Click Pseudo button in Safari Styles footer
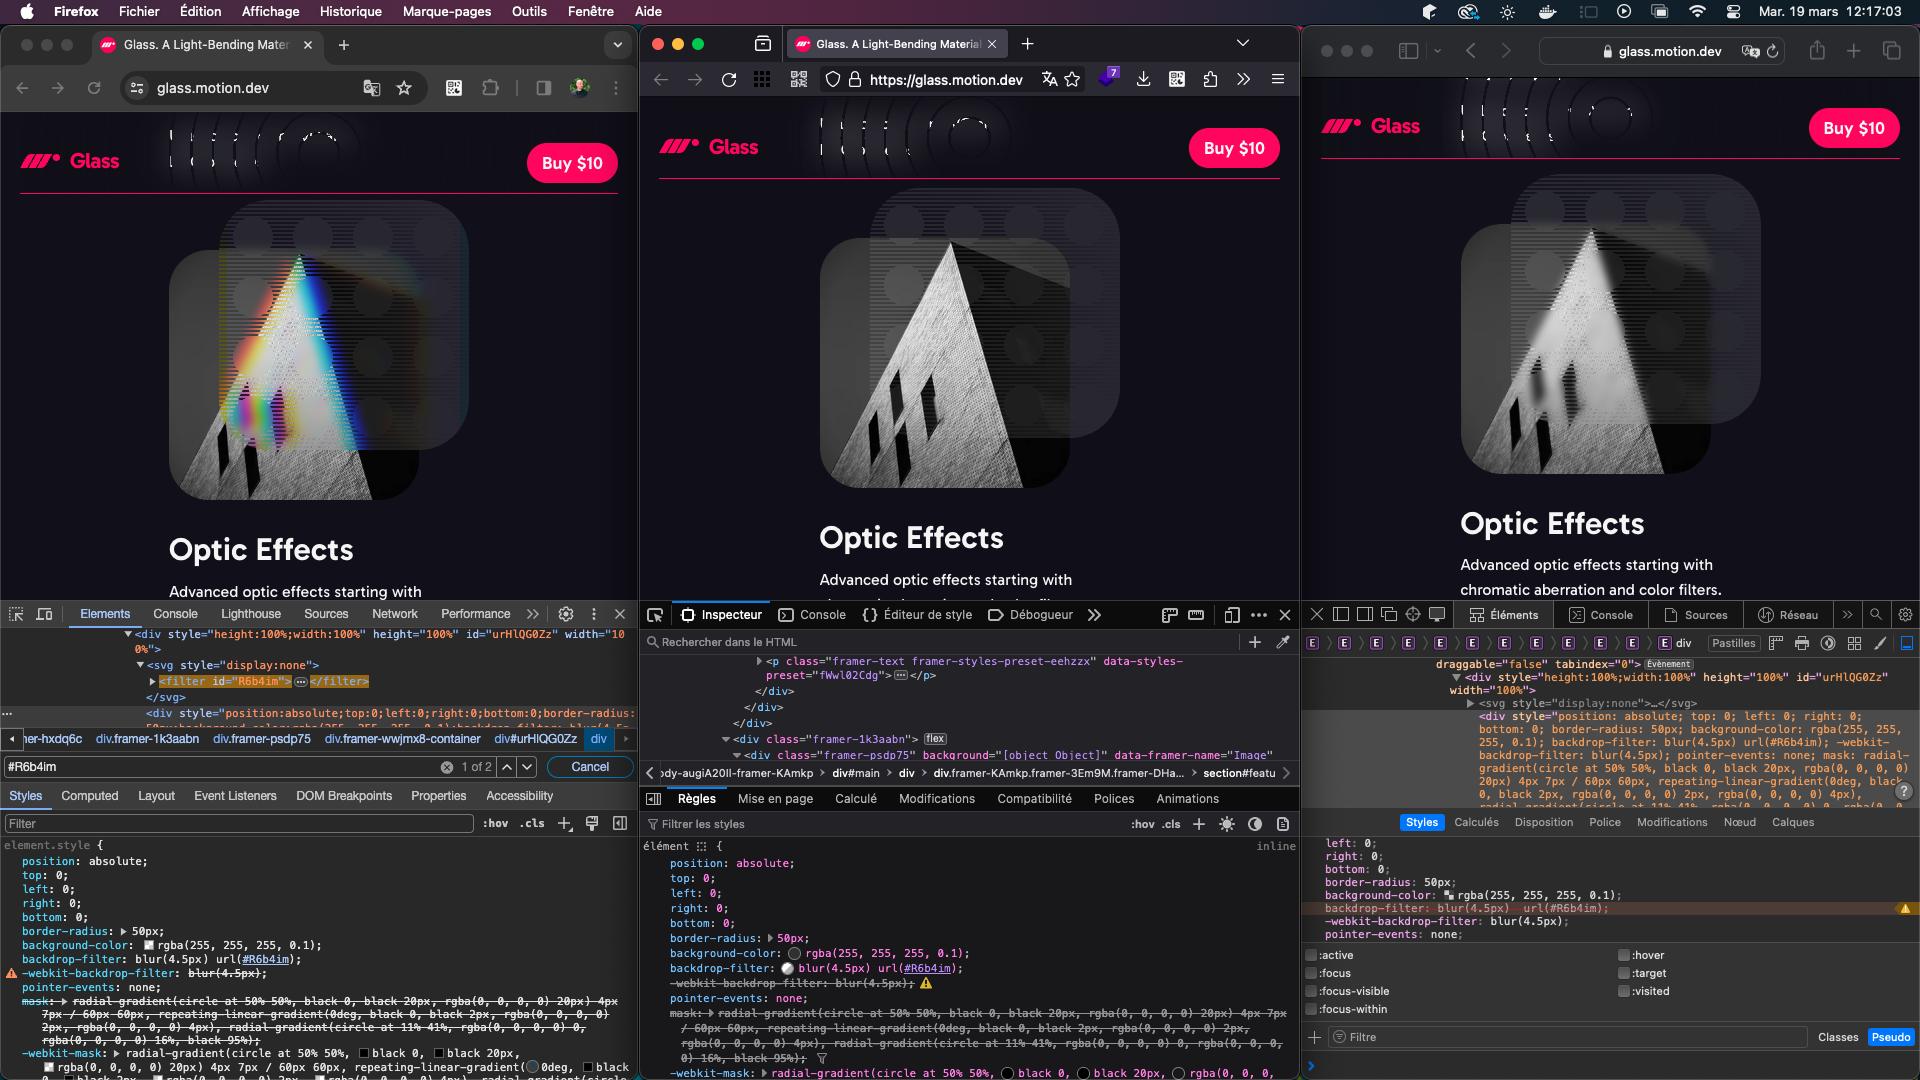The image size is (1920, 1080). [x=1891, y=1037]
